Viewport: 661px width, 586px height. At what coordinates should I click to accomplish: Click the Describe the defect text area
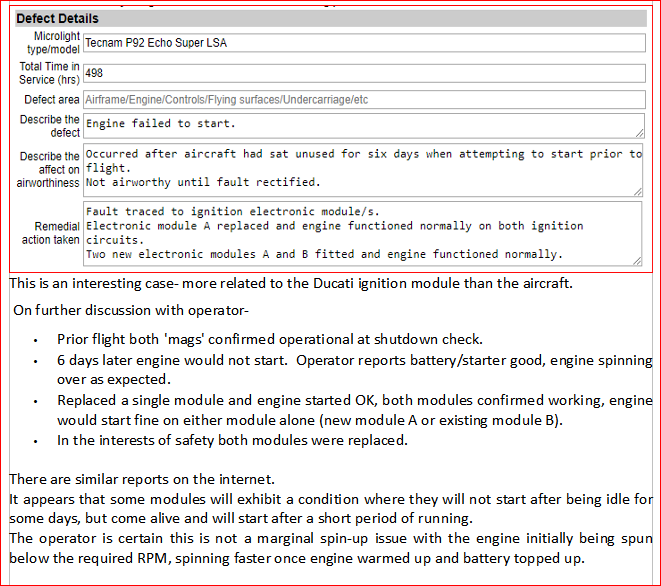[364, 126]
